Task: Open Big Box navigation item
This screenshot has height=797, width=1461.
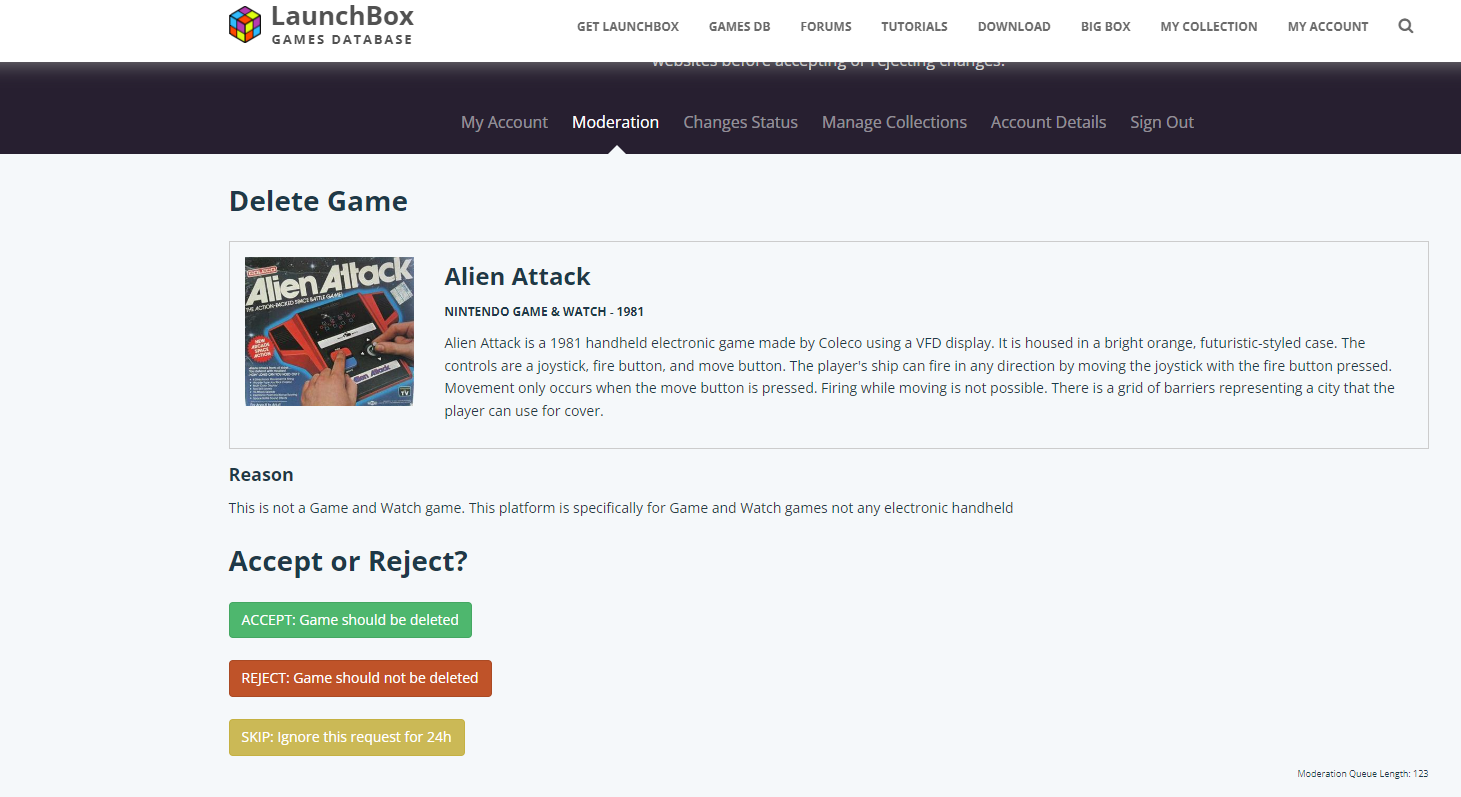Action: pyautogui.click(x=1105, y=27)
